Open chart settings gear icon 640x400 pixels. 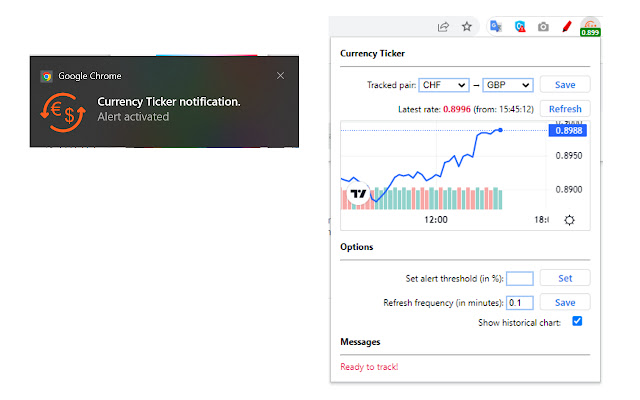pyautogui.click(x=569, y=220)
